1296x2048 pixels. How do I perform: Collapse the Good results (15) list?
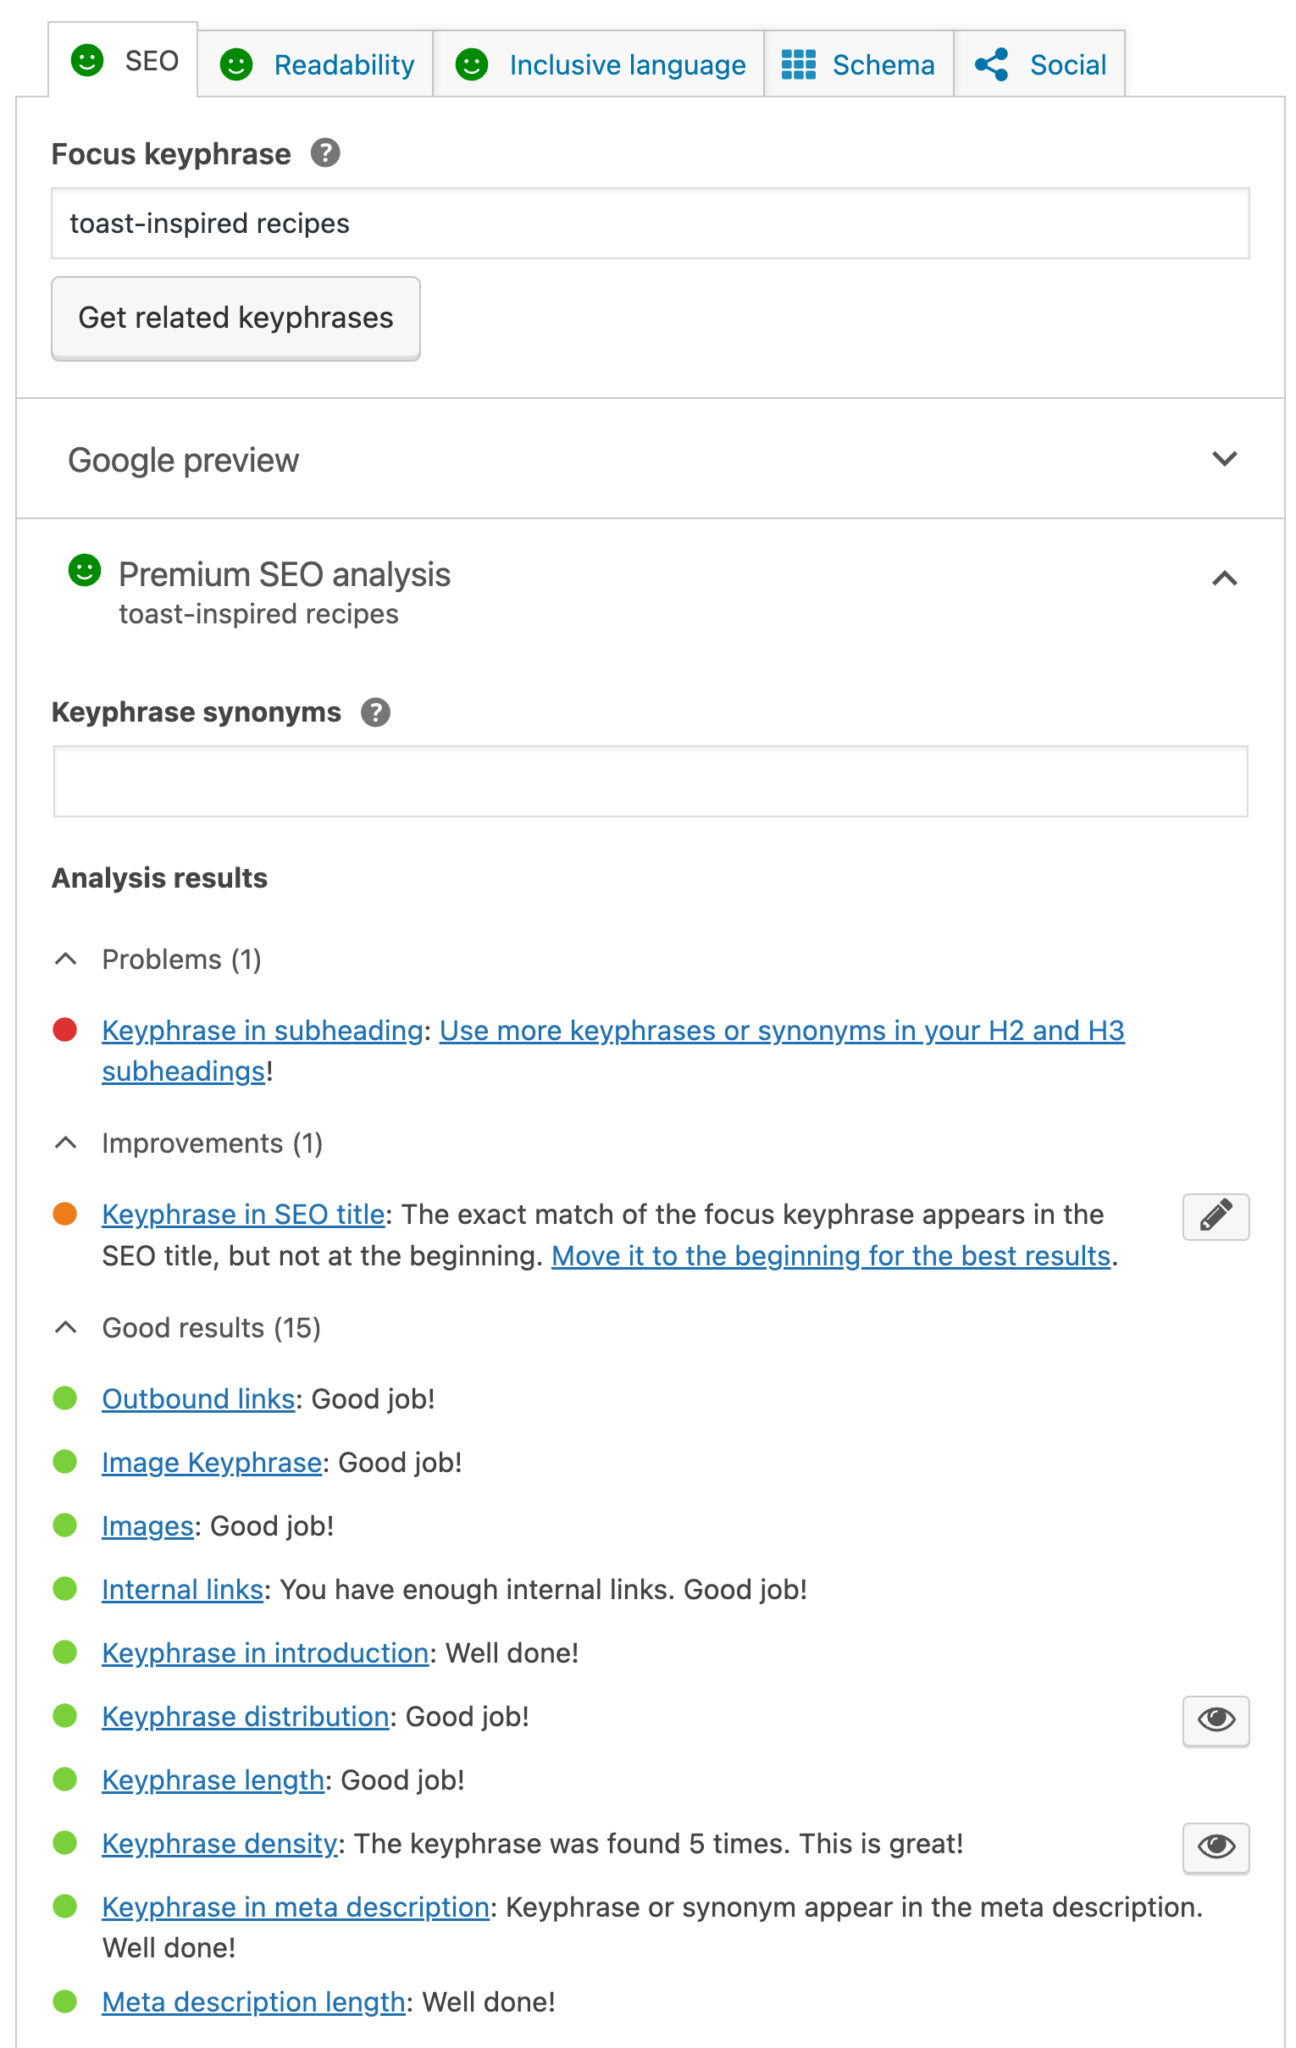click(x=66, y=1328)
